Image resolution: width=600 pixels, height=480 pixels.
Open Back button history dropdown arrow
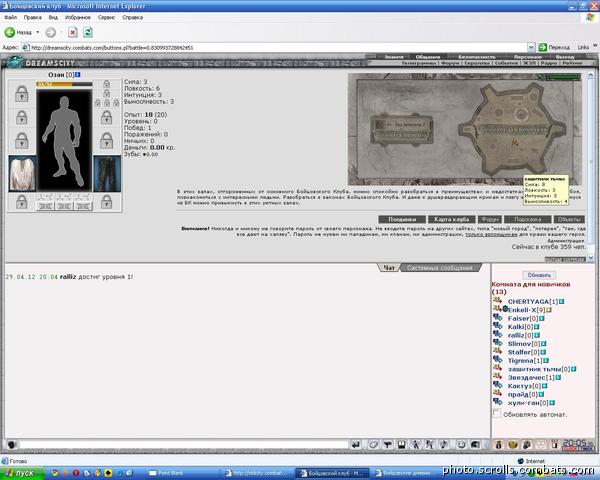[x=38, y=33]
